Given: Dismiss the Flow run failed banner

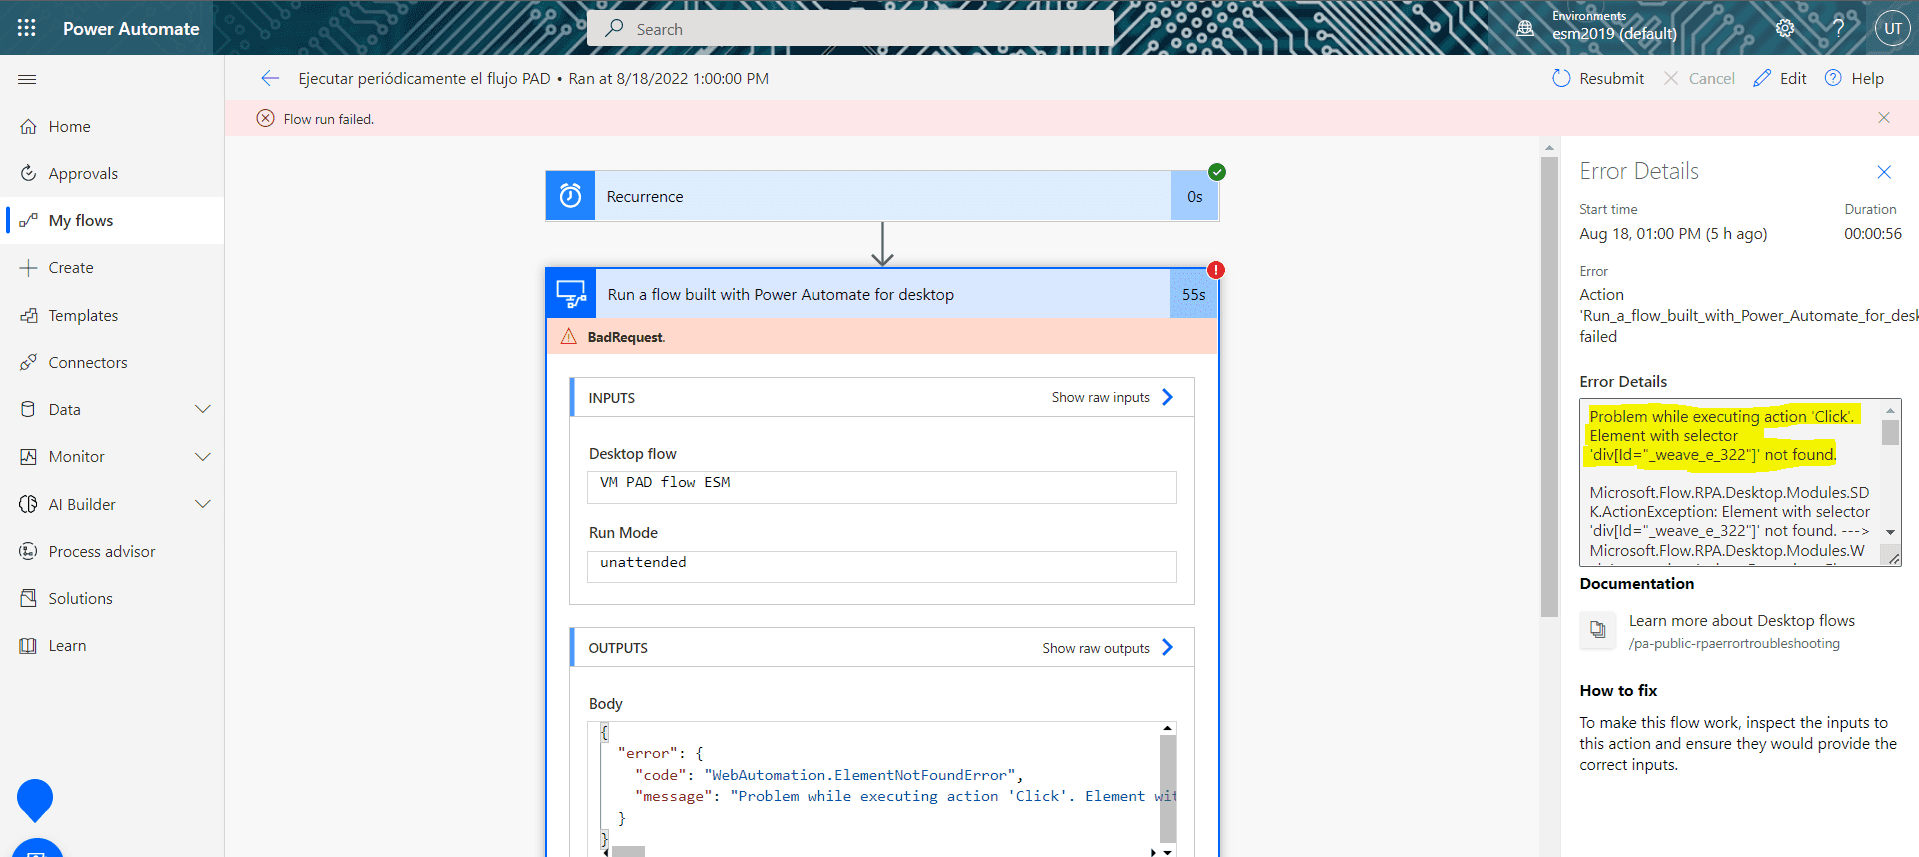Looking at the screenshot, I should click(x=1884, y=118).
